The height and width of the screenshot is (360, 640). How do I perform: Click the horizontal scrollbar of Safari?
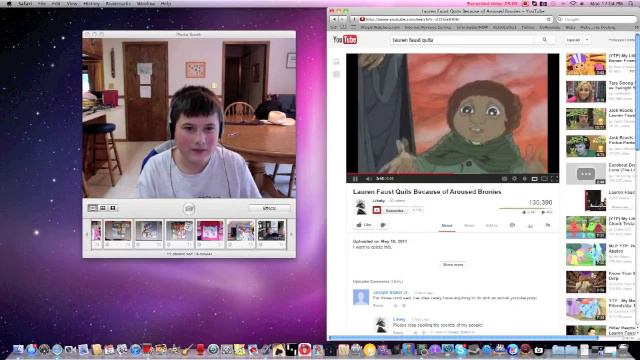click(463, 338)
